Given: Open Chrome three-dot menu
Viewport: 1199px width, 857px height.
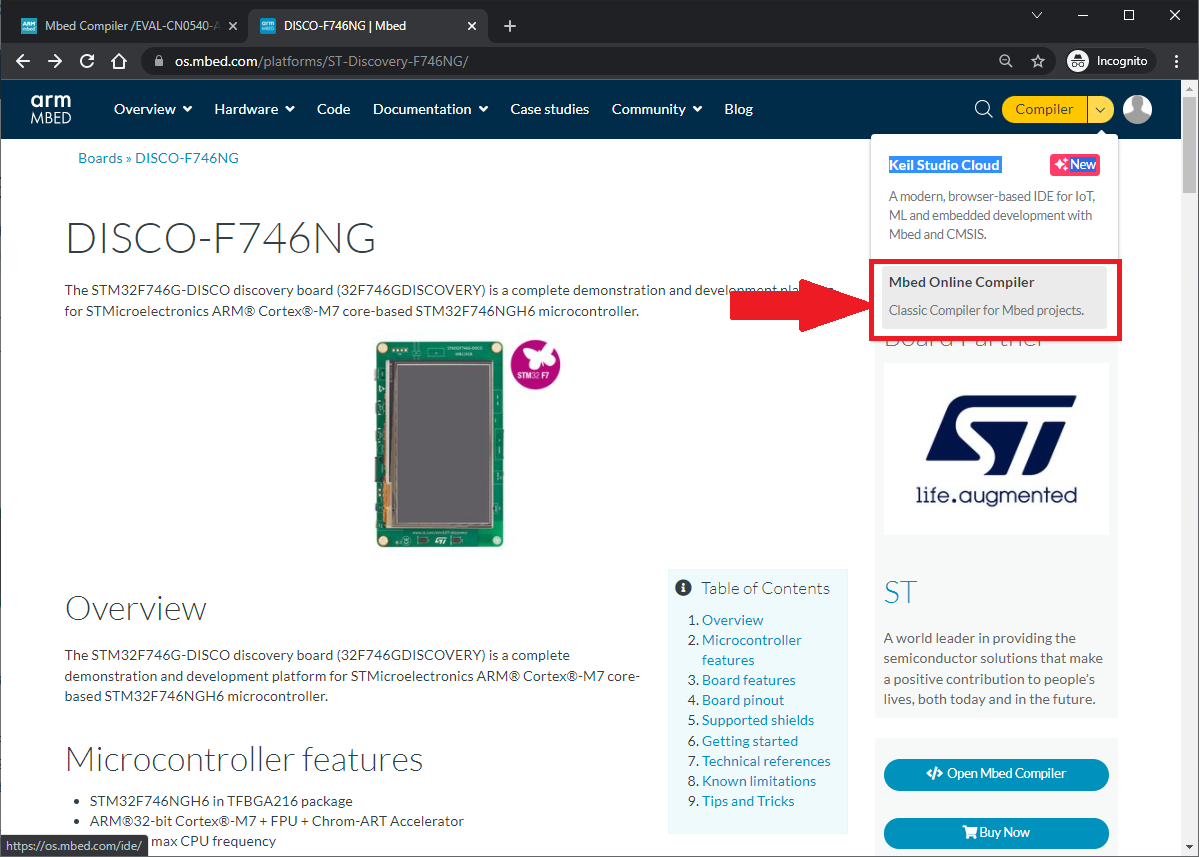Looking at the screenshot, I should (1176, 61).
